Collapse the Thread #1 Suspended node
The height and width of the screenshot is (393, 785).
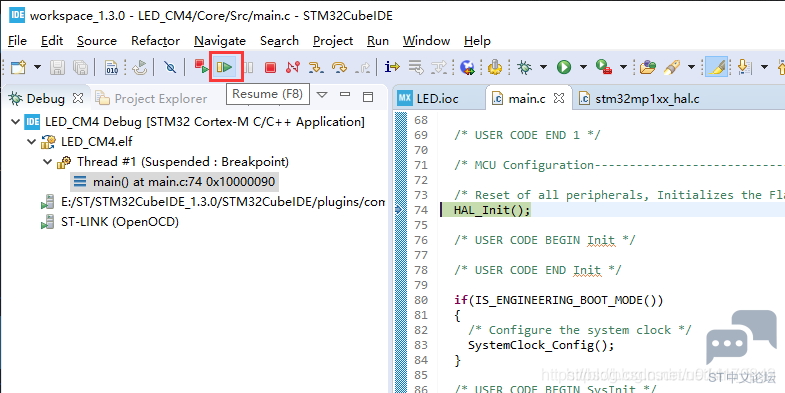coord(48,162)
